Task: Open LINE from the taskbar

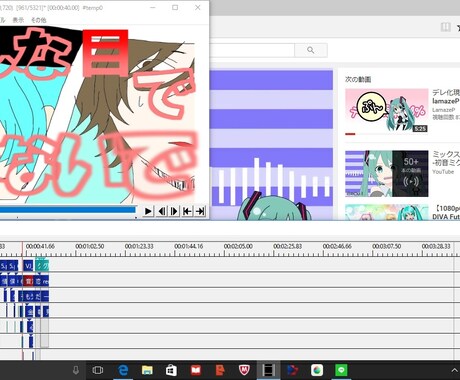Action: (x=341, y=370)
